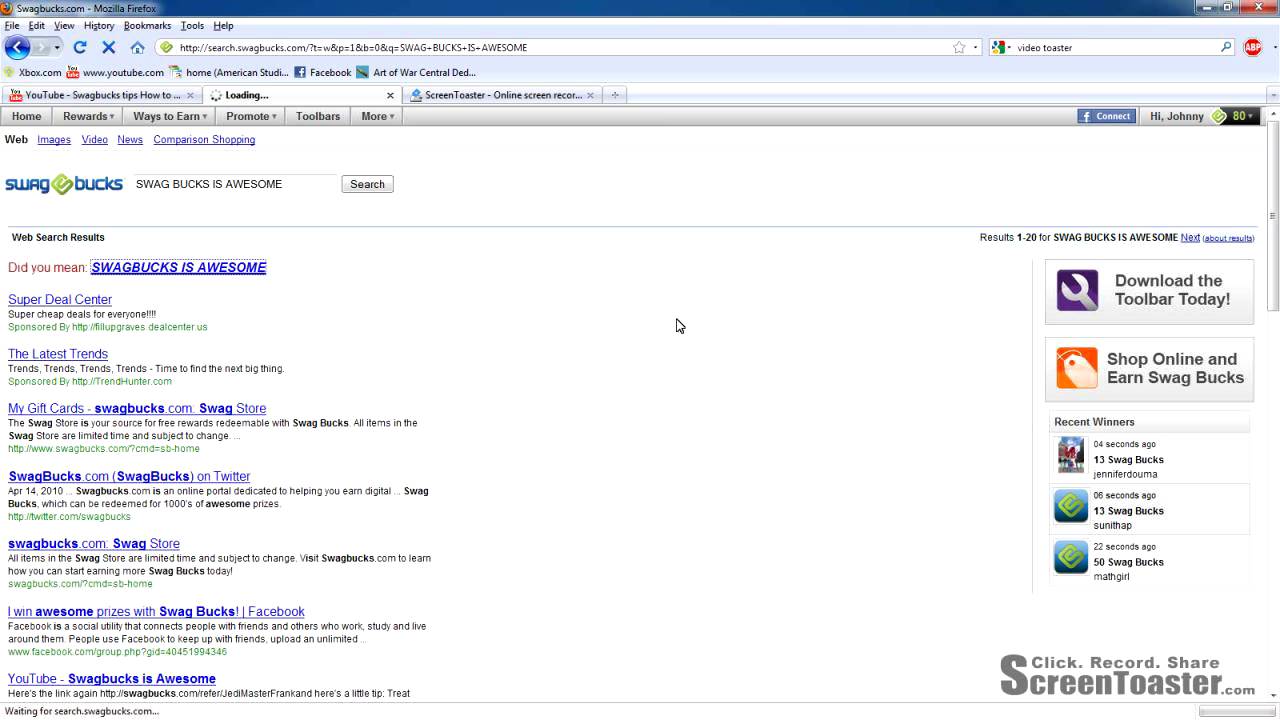Close the YouTube Swagbucks tips tab
Image resolution: width=1280 pixels, height=720 pixels.
pyautogui.click(x=190, y=95)
